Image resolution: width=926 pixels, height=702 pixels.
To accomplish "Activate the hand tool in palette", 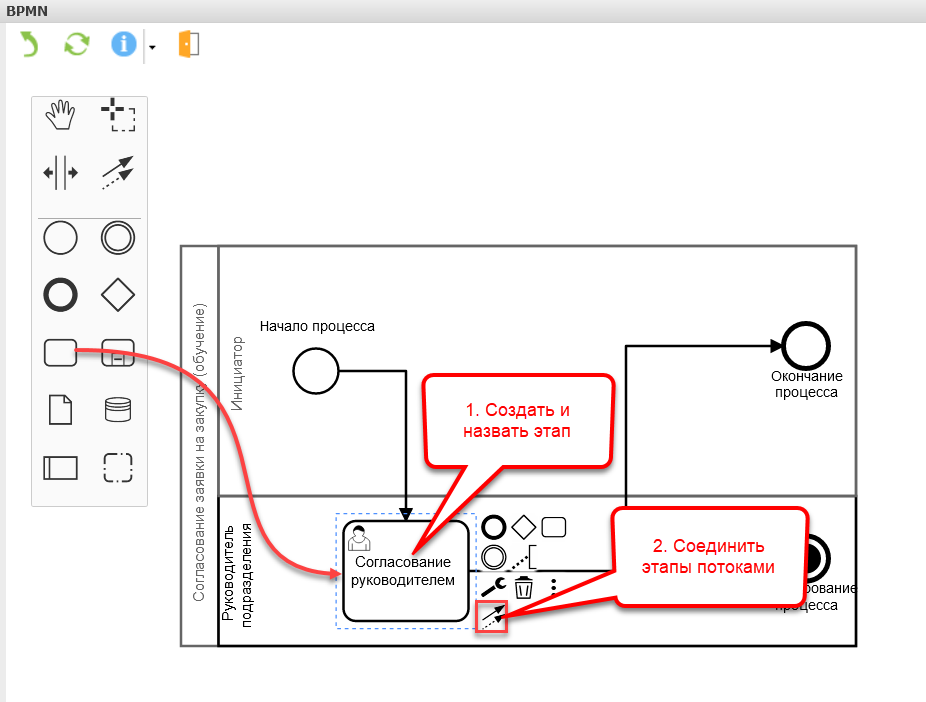I will [x=60, y=116].
